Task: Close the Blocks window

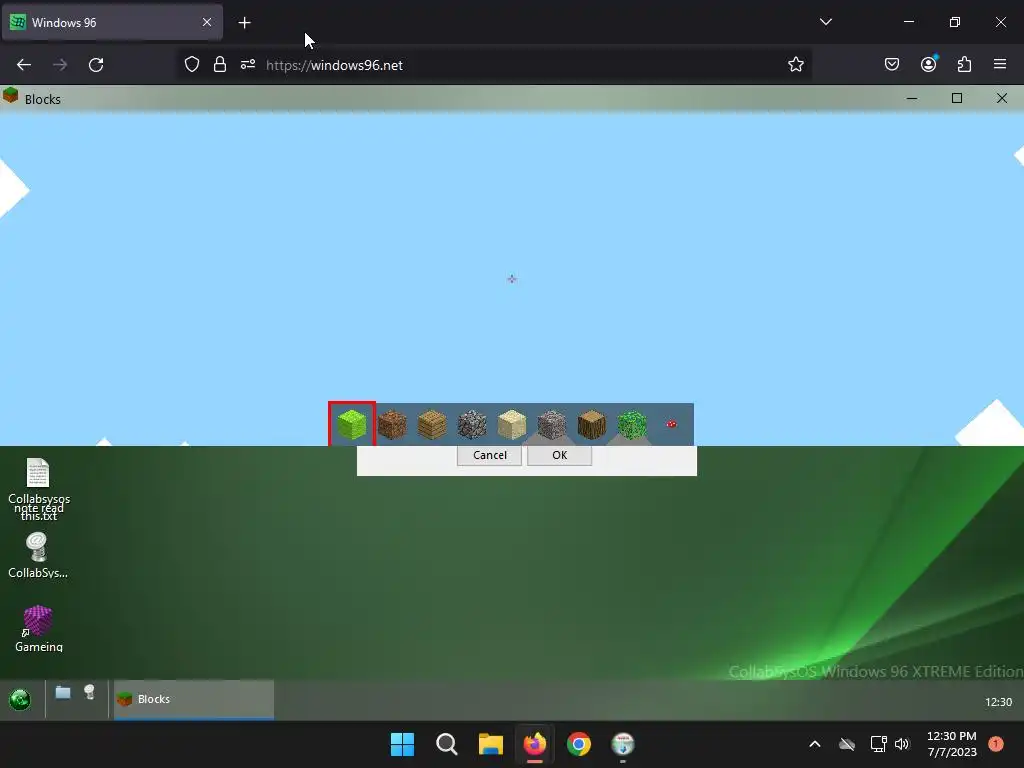Action: pyautogui.click(x=1002, y=98)
